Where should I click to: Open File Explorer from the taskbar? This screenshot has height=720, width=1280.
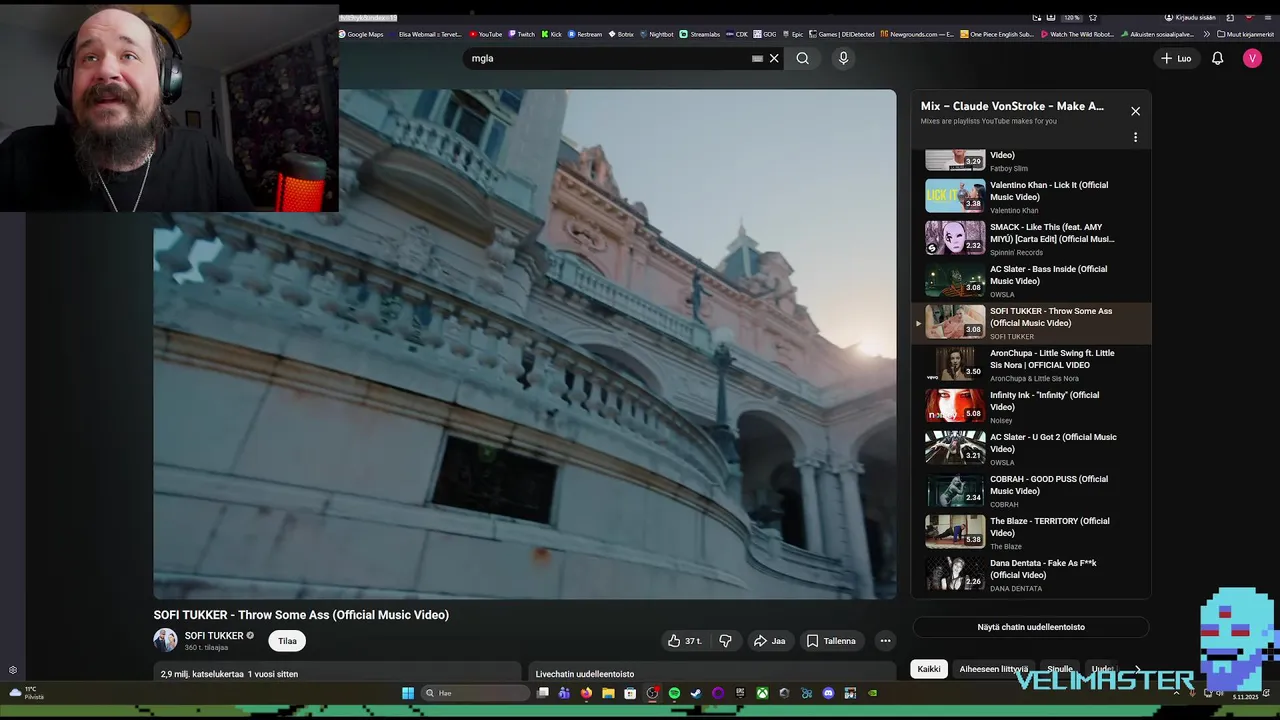[x=608, y=693]
